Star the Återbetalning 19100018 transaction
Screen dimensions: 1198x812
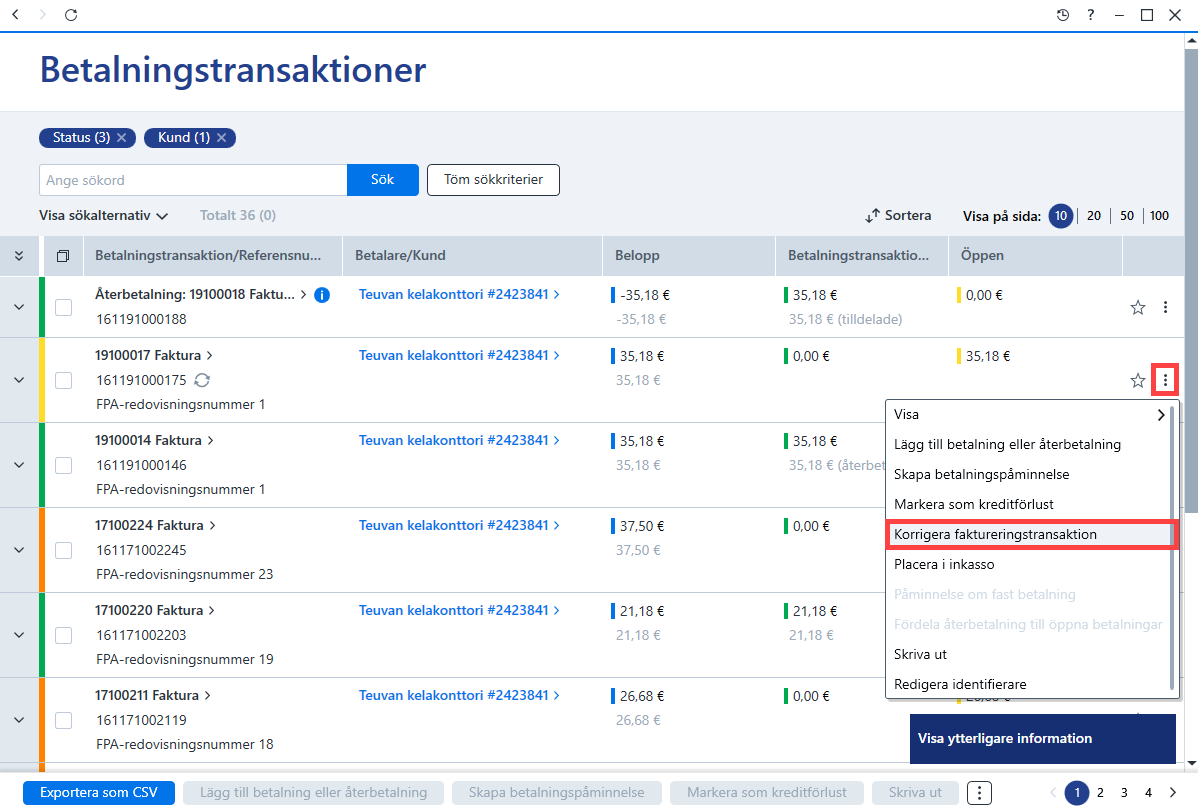tap(1138, 307)
